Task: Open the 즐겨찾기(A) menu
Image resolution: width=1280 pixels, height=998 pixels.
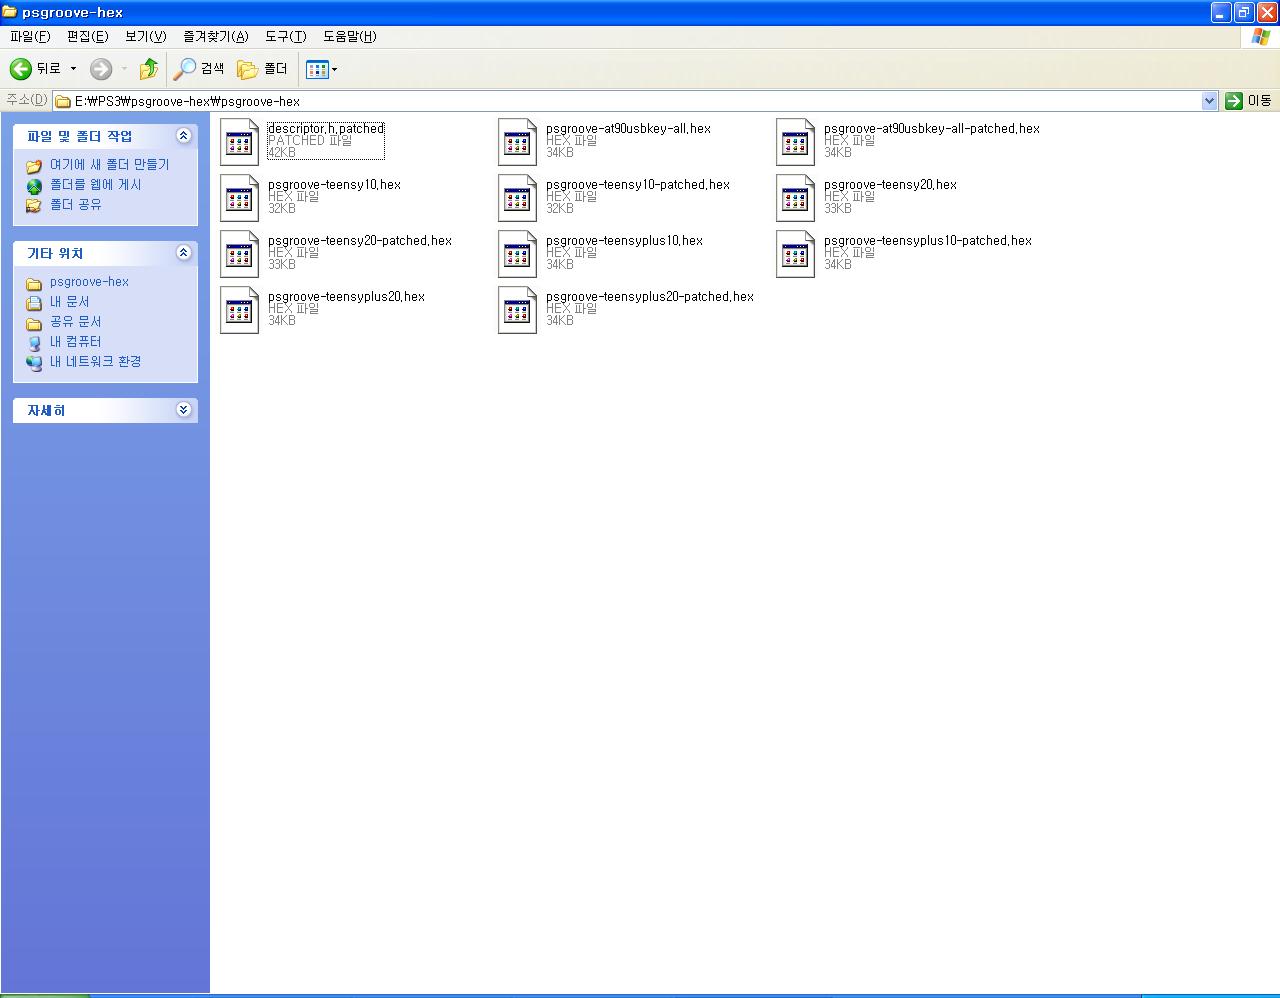Action: (215, 37)
